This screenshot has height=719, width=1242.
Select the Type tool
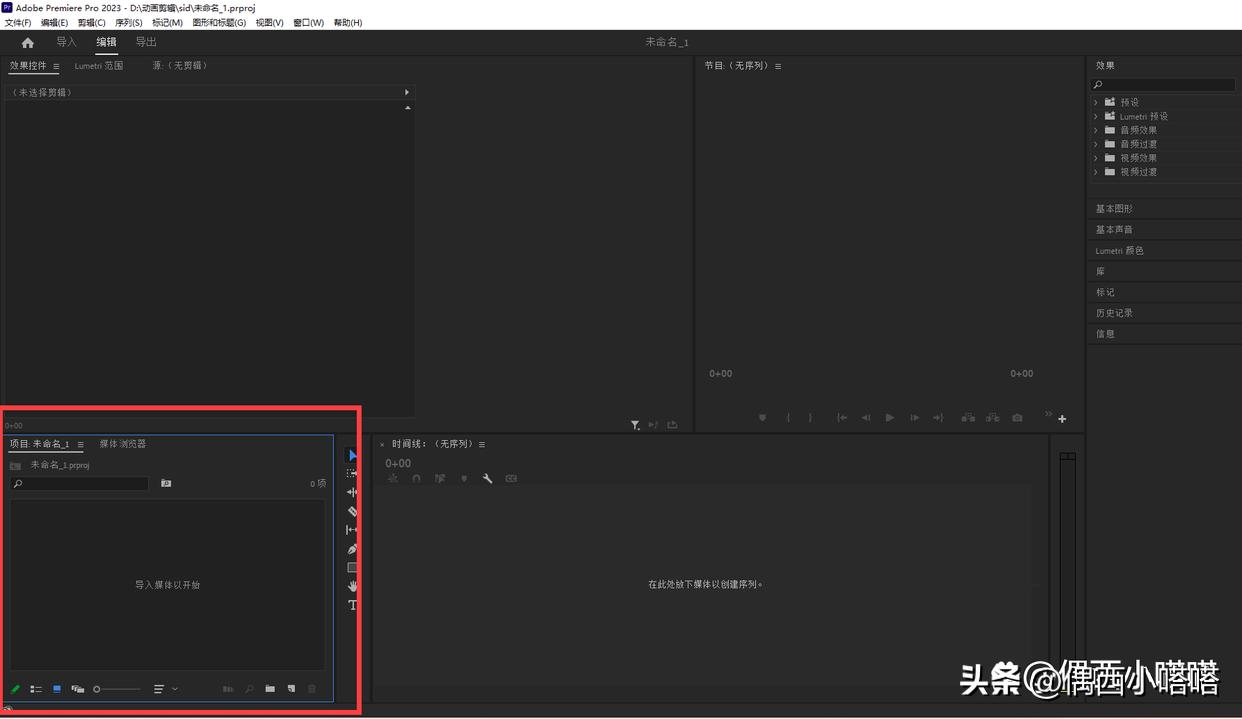[x=351, y=605]
